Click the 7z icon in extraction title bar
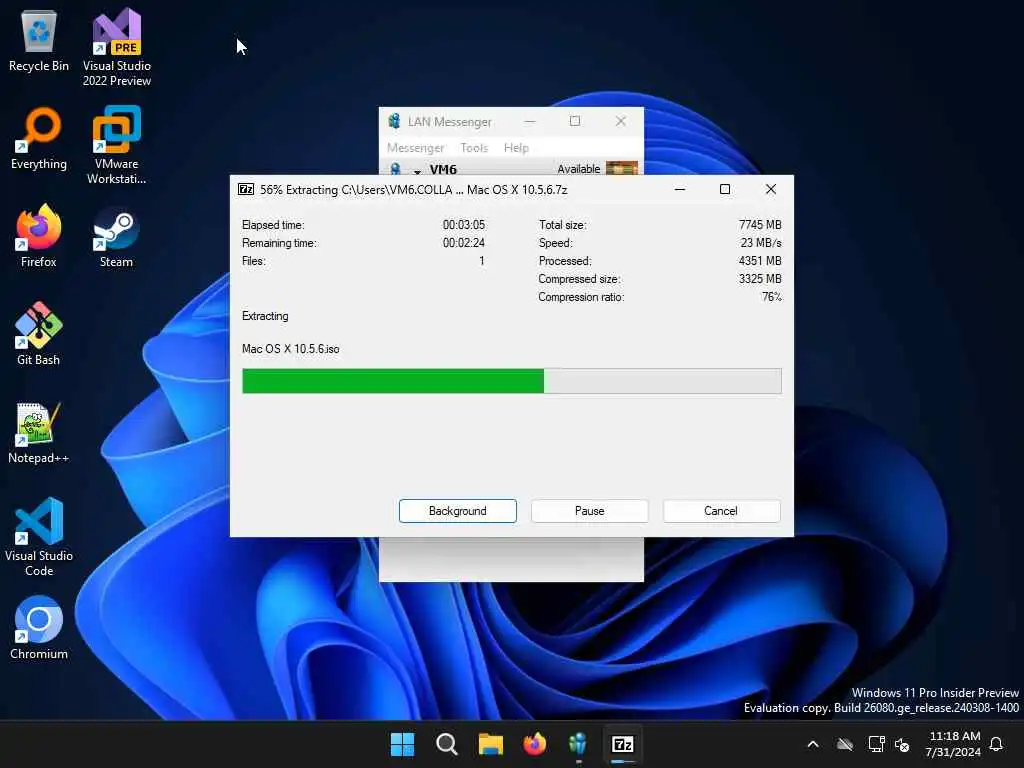This screenshot has width=1024, height=768. 246,189
